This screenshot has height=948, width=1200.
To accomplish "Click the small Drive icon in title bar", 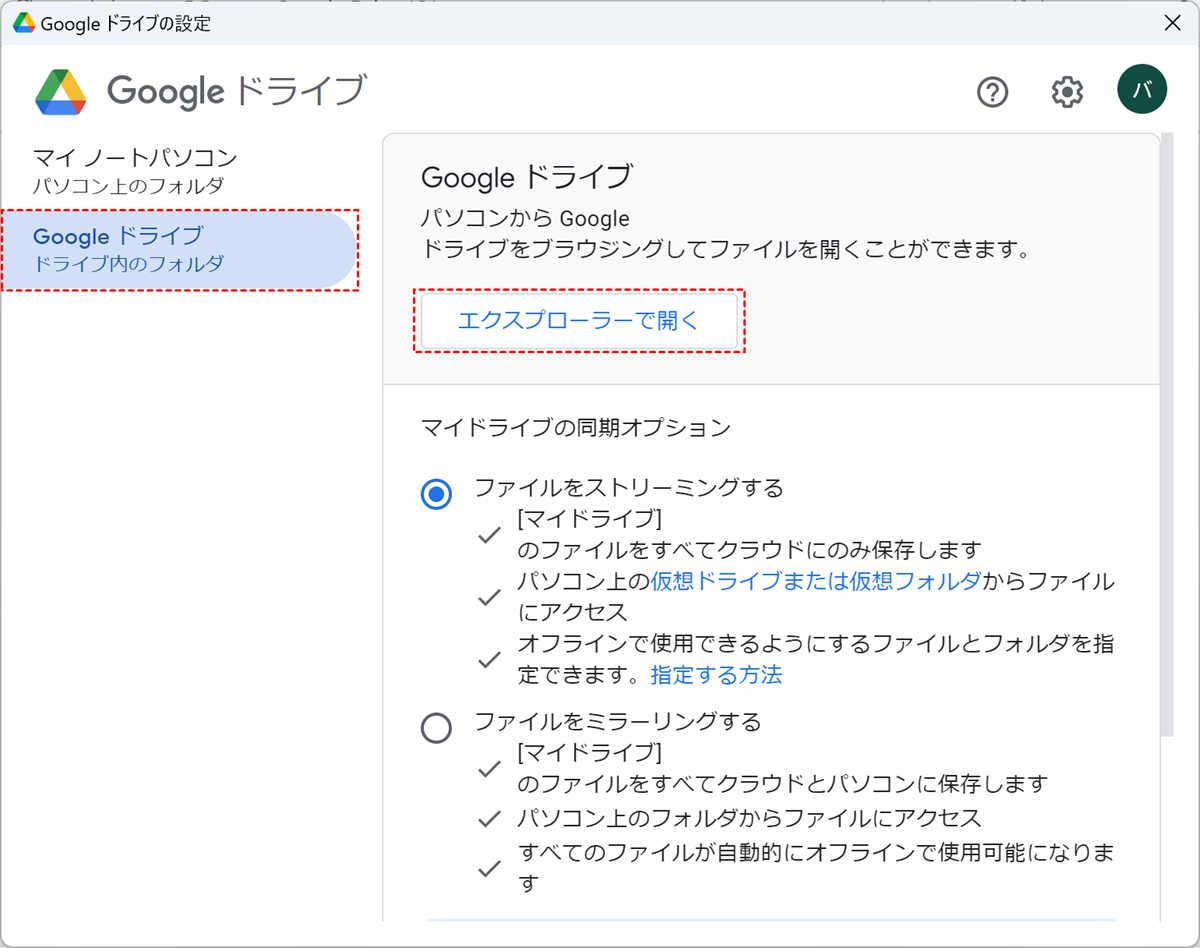I will tap(23, 23).
